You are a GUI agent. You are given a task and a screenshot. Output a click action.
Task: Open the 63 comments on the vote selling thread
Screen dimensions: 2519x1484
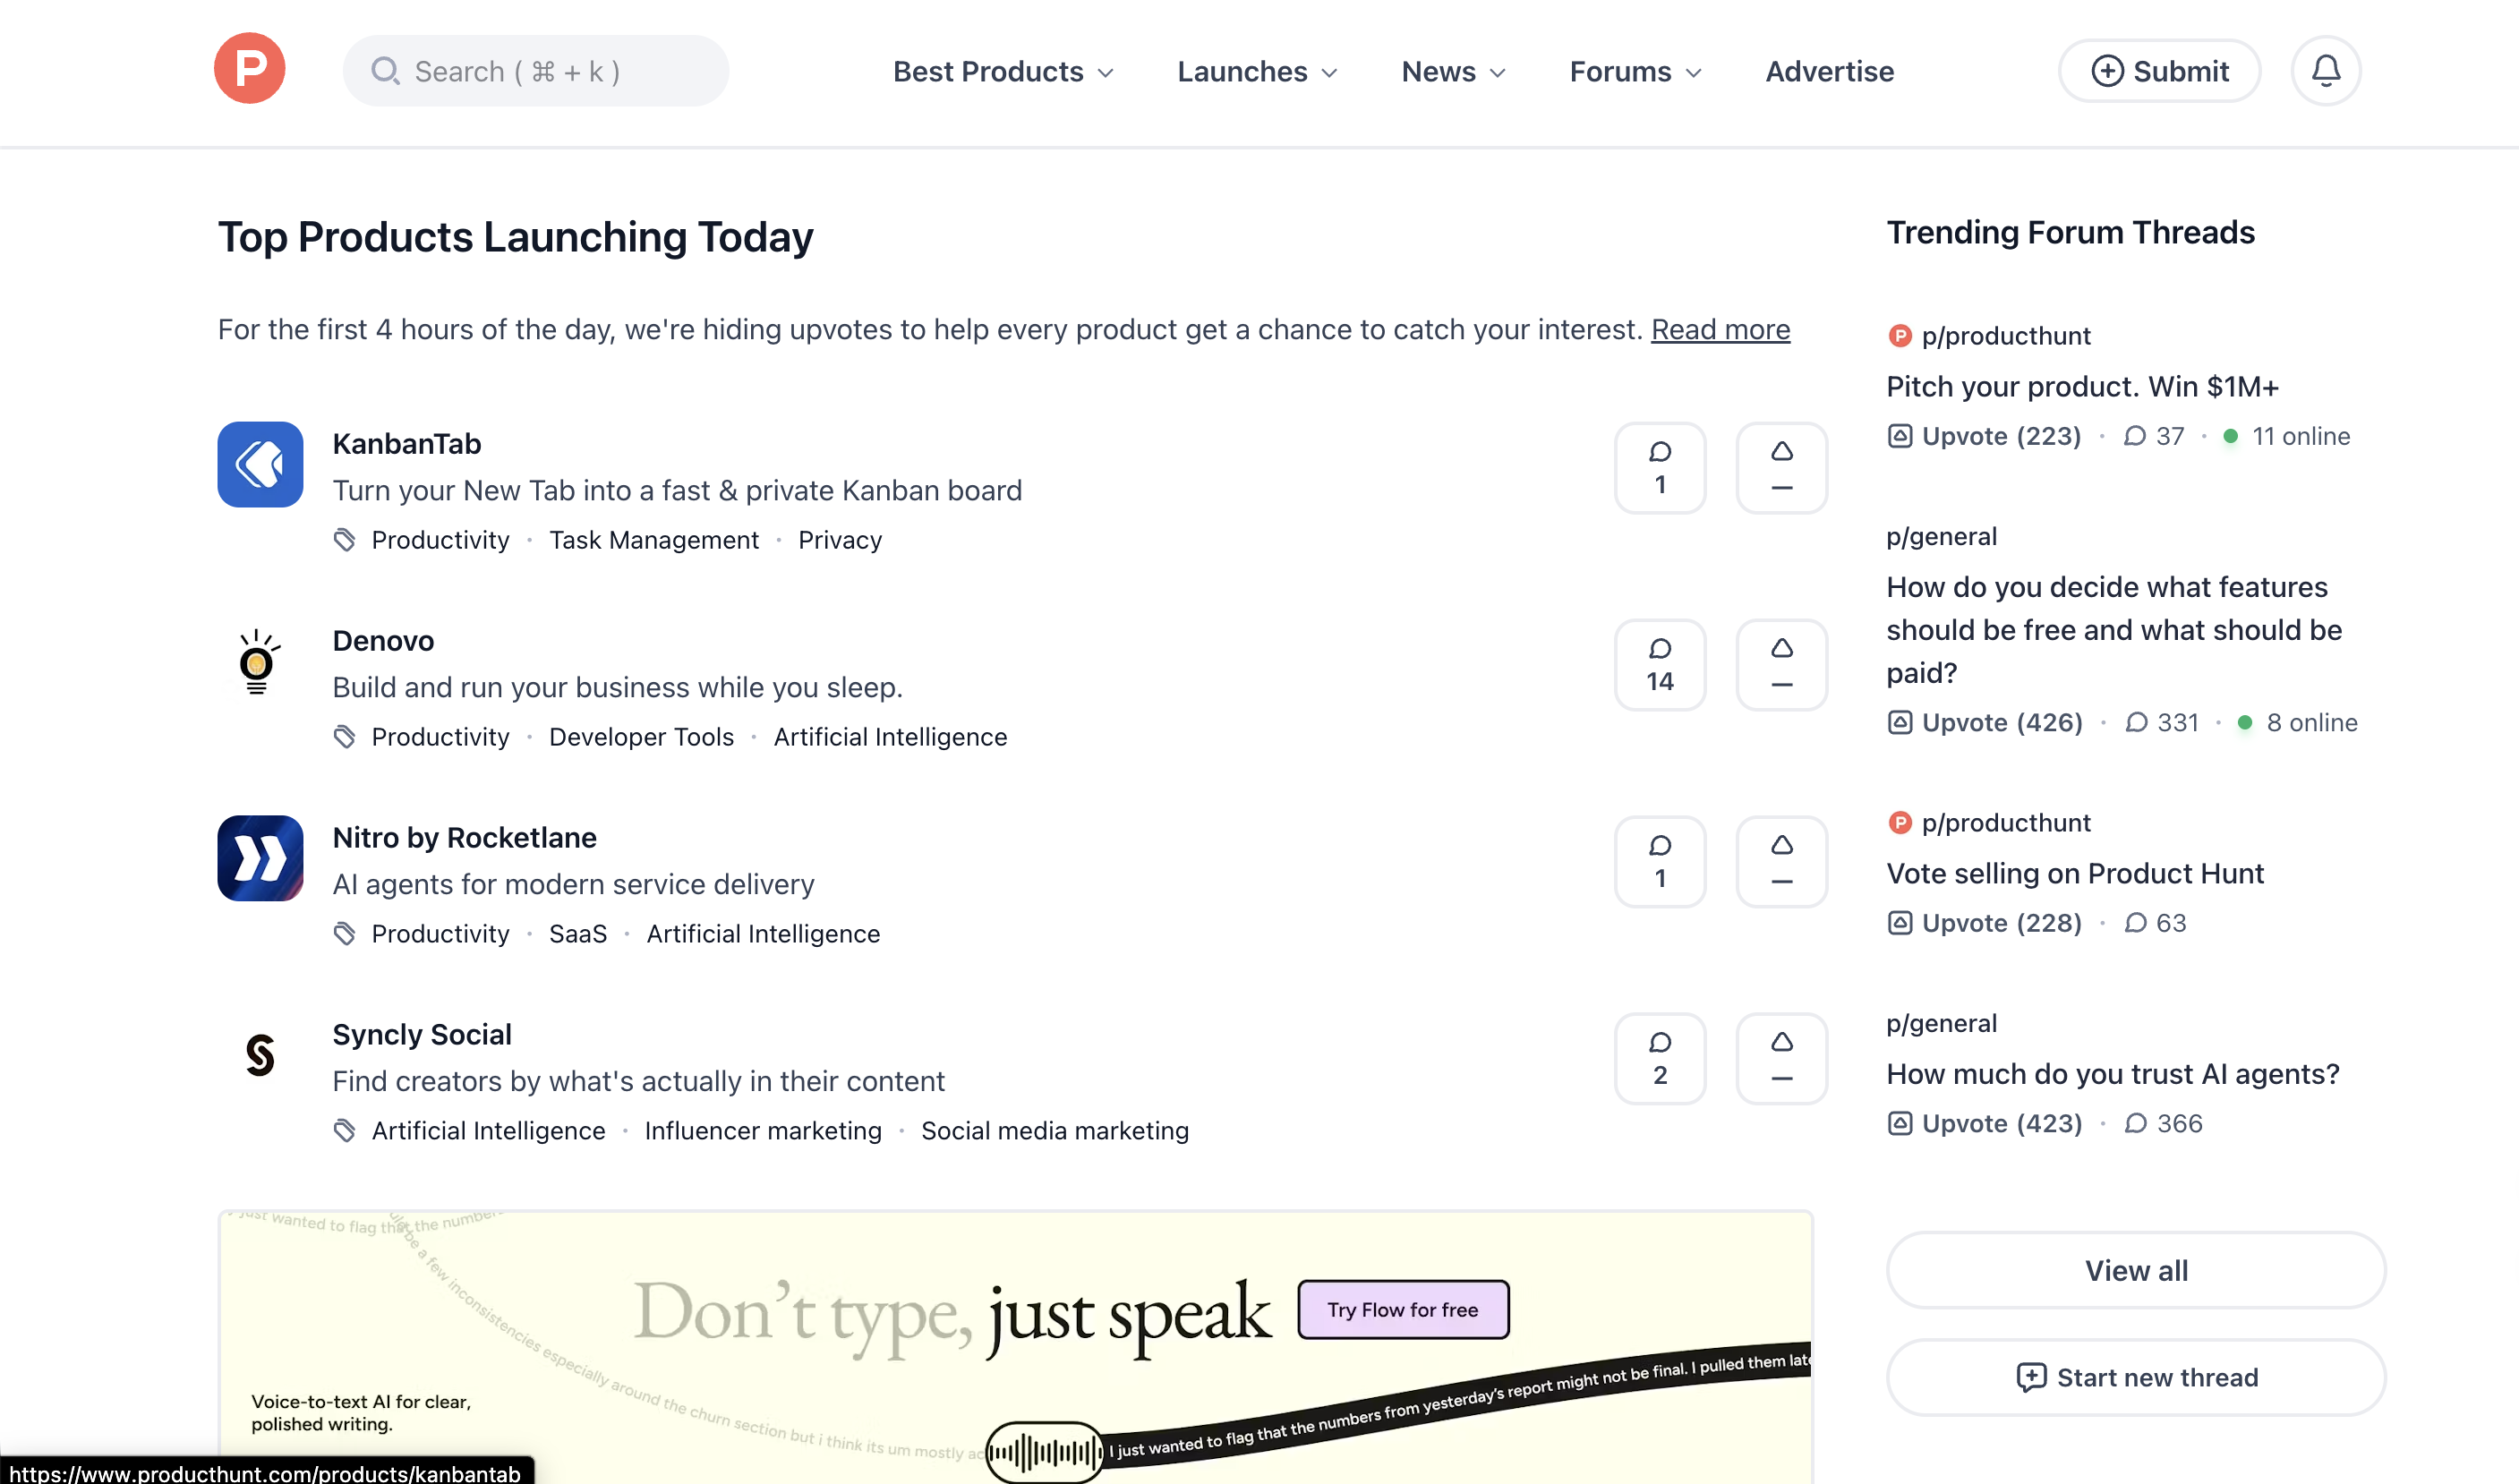tap(2155, 923)
